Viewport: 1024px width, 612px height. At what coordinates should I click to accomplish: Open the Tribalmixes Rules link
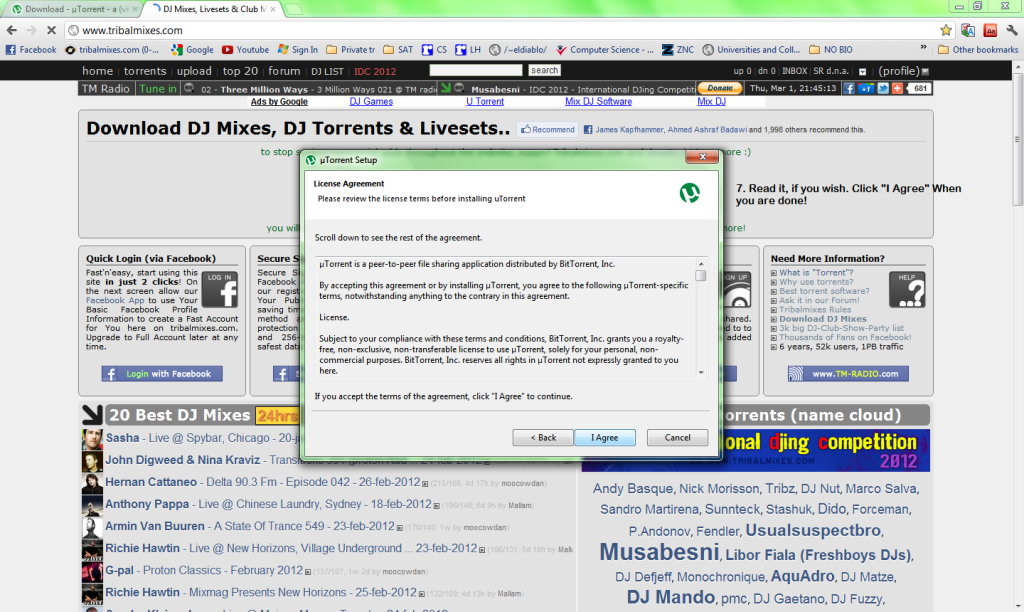tap(815, 310)
